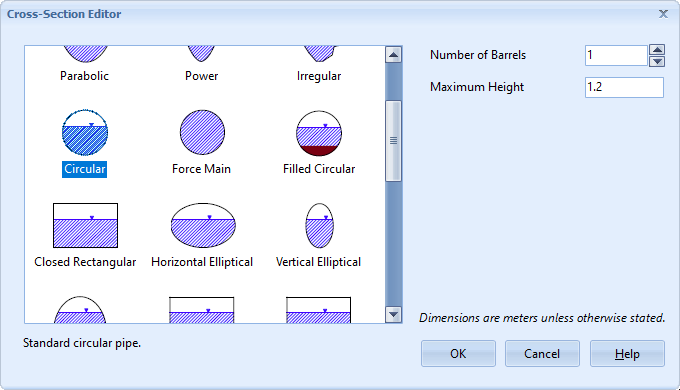Screen dimensions: 680x390
Task: Decrease Number of Barrels with down arrow
Action: (657, 61)
